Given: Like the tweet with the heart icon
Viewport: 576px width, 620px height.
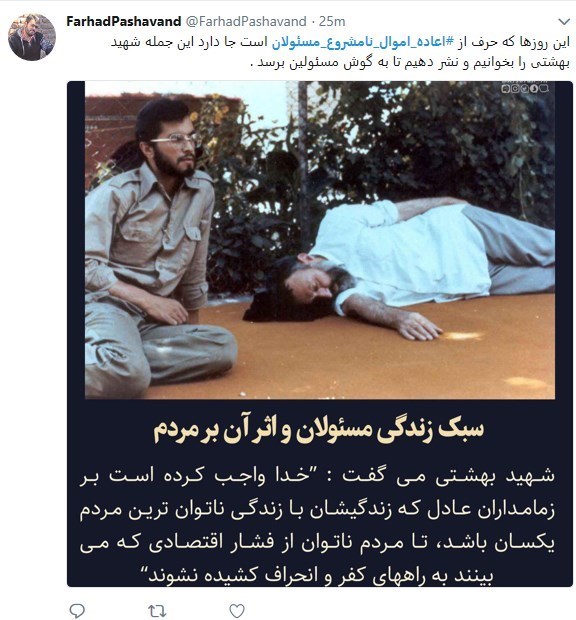Looking at the screenshot, I should pyautogui.click(x=237, y=611).
